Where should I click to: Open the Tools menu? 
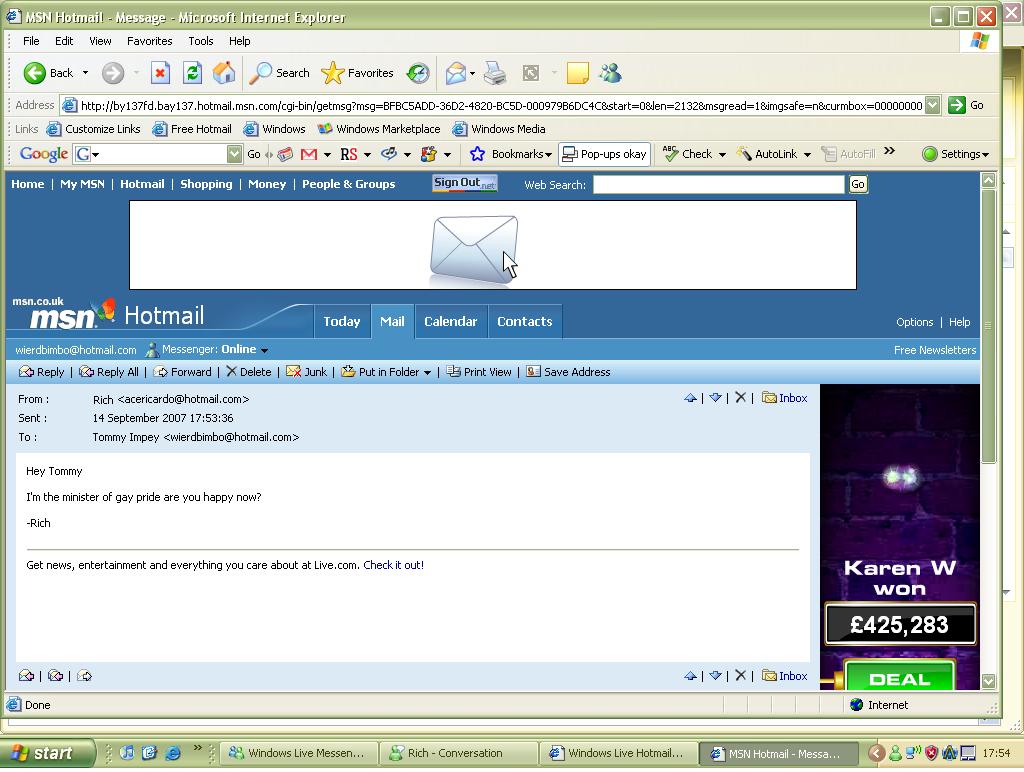[x=200, y=41]
